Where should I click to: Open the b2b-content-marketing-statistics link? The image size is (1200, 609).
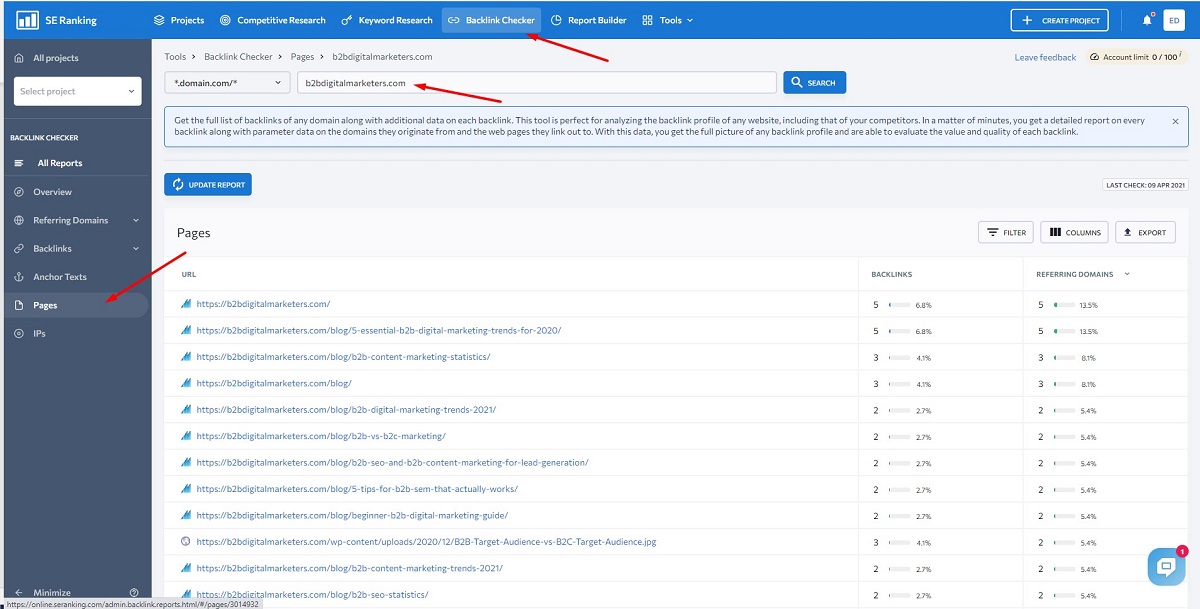[343, 357]
